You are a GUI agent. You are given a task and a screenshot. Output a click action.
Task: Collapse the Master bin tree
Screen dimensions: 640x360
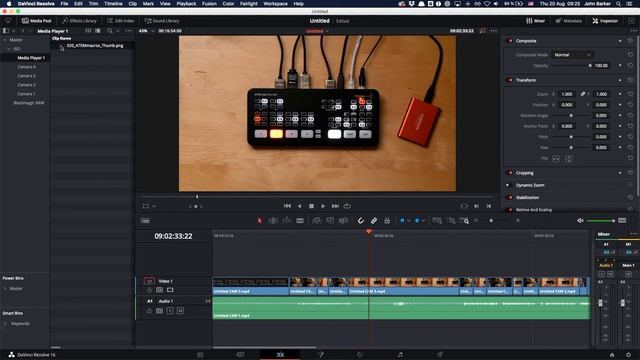5,40
